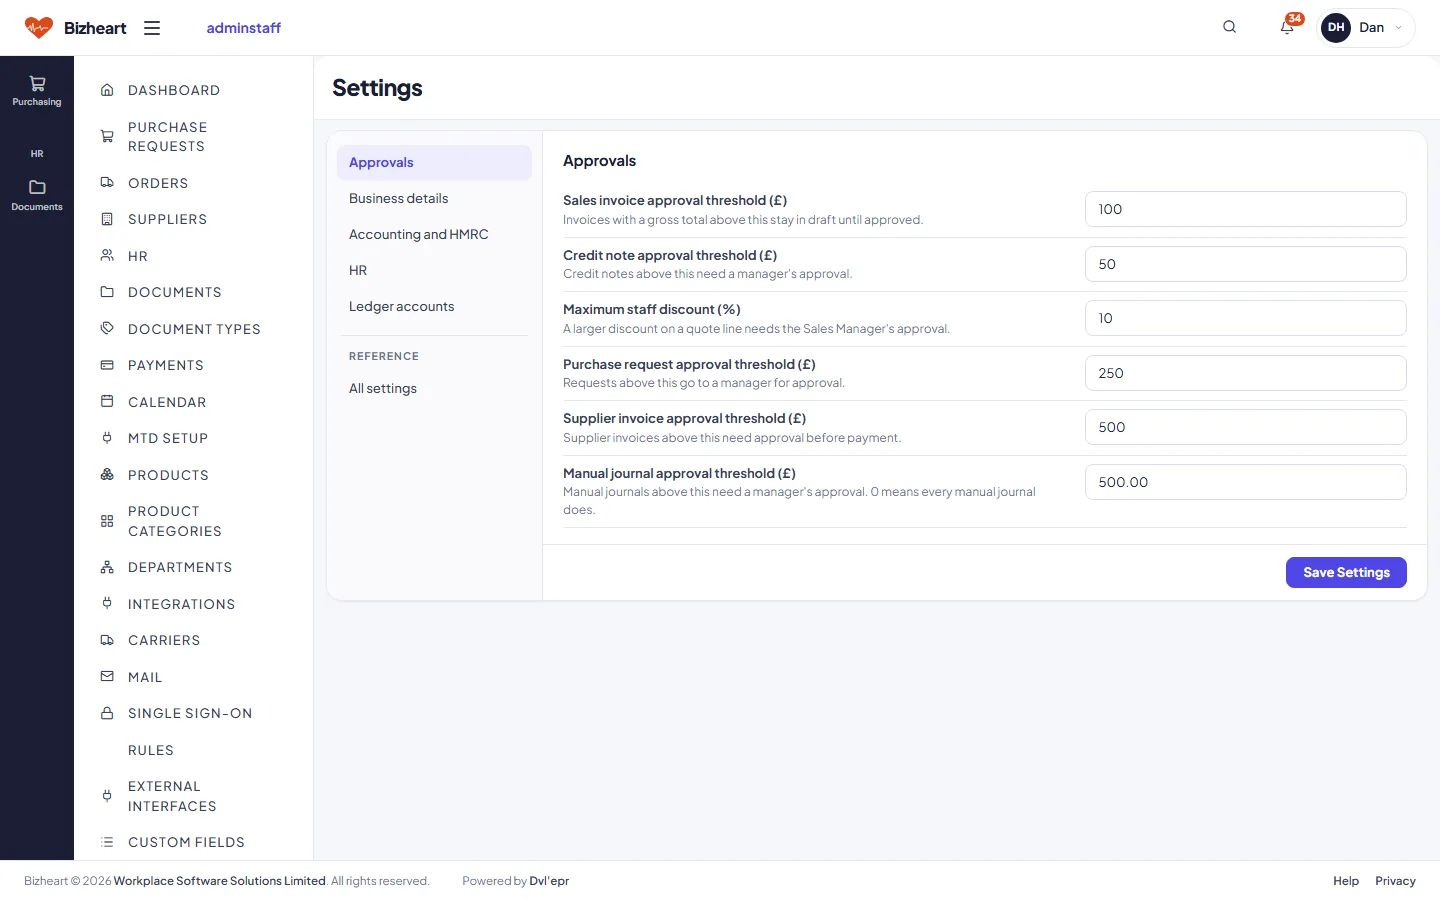Switch to Accounting and HMRC tab
This screenshot has width=1440, height=900.
coord(434,234)
